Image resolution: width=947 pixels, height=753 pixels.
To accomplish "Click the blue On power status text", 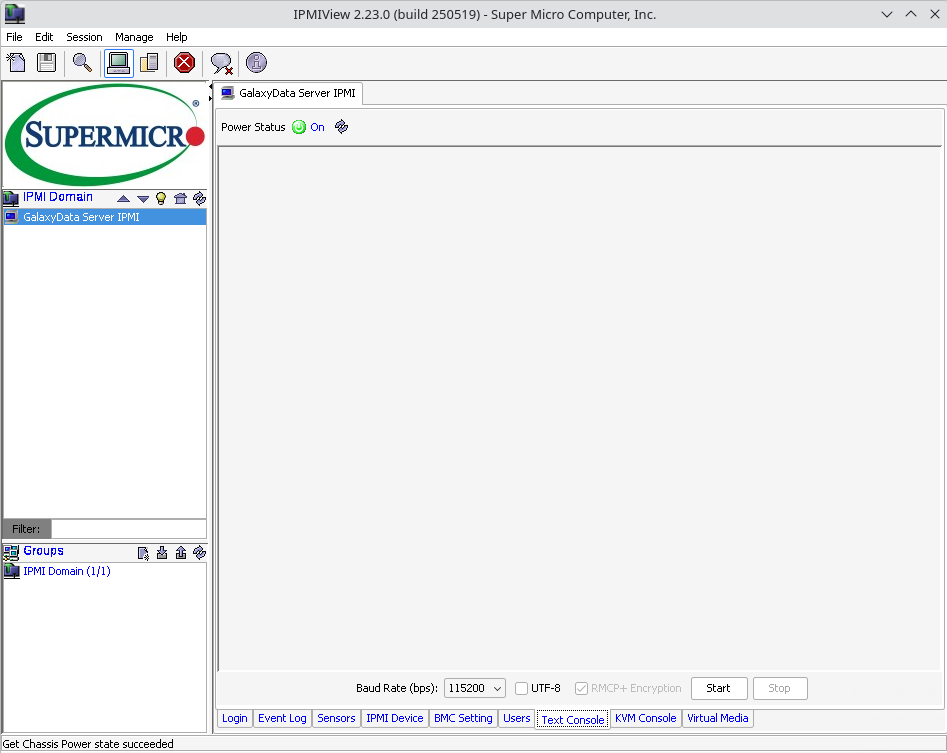I will (317, 127).
